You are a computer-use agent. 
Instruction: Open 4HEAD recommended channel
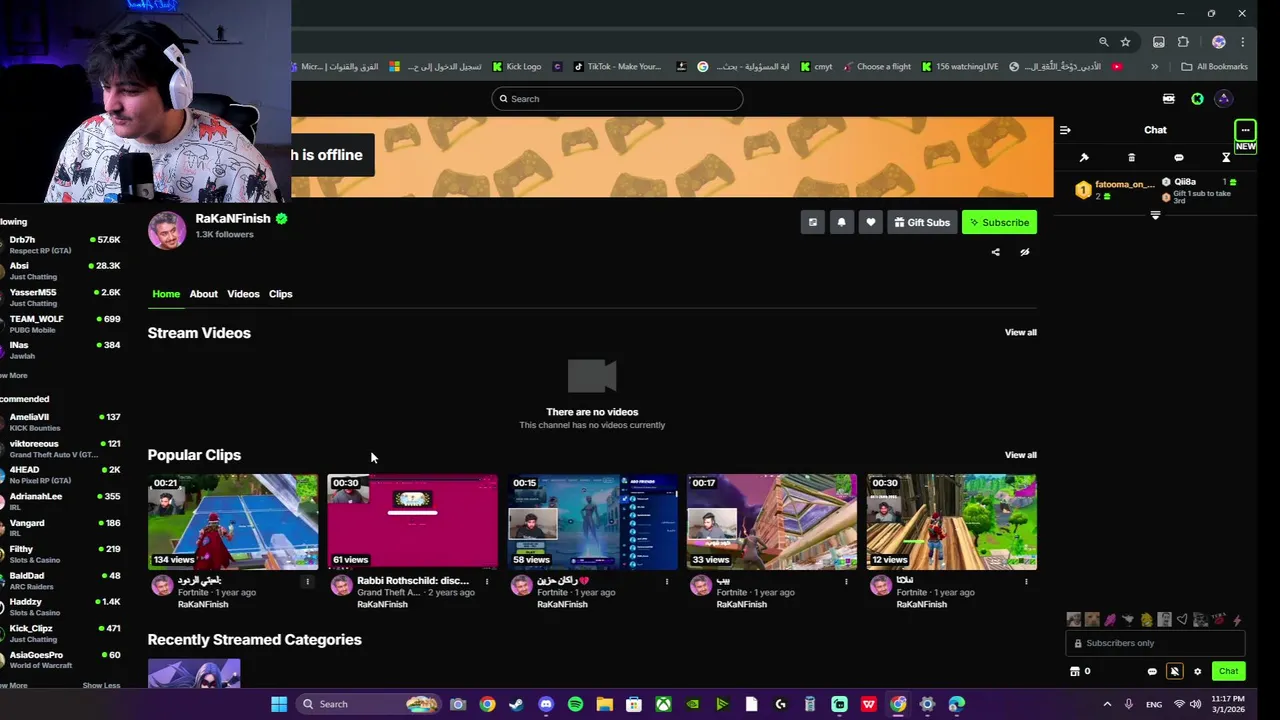point(62,475)
